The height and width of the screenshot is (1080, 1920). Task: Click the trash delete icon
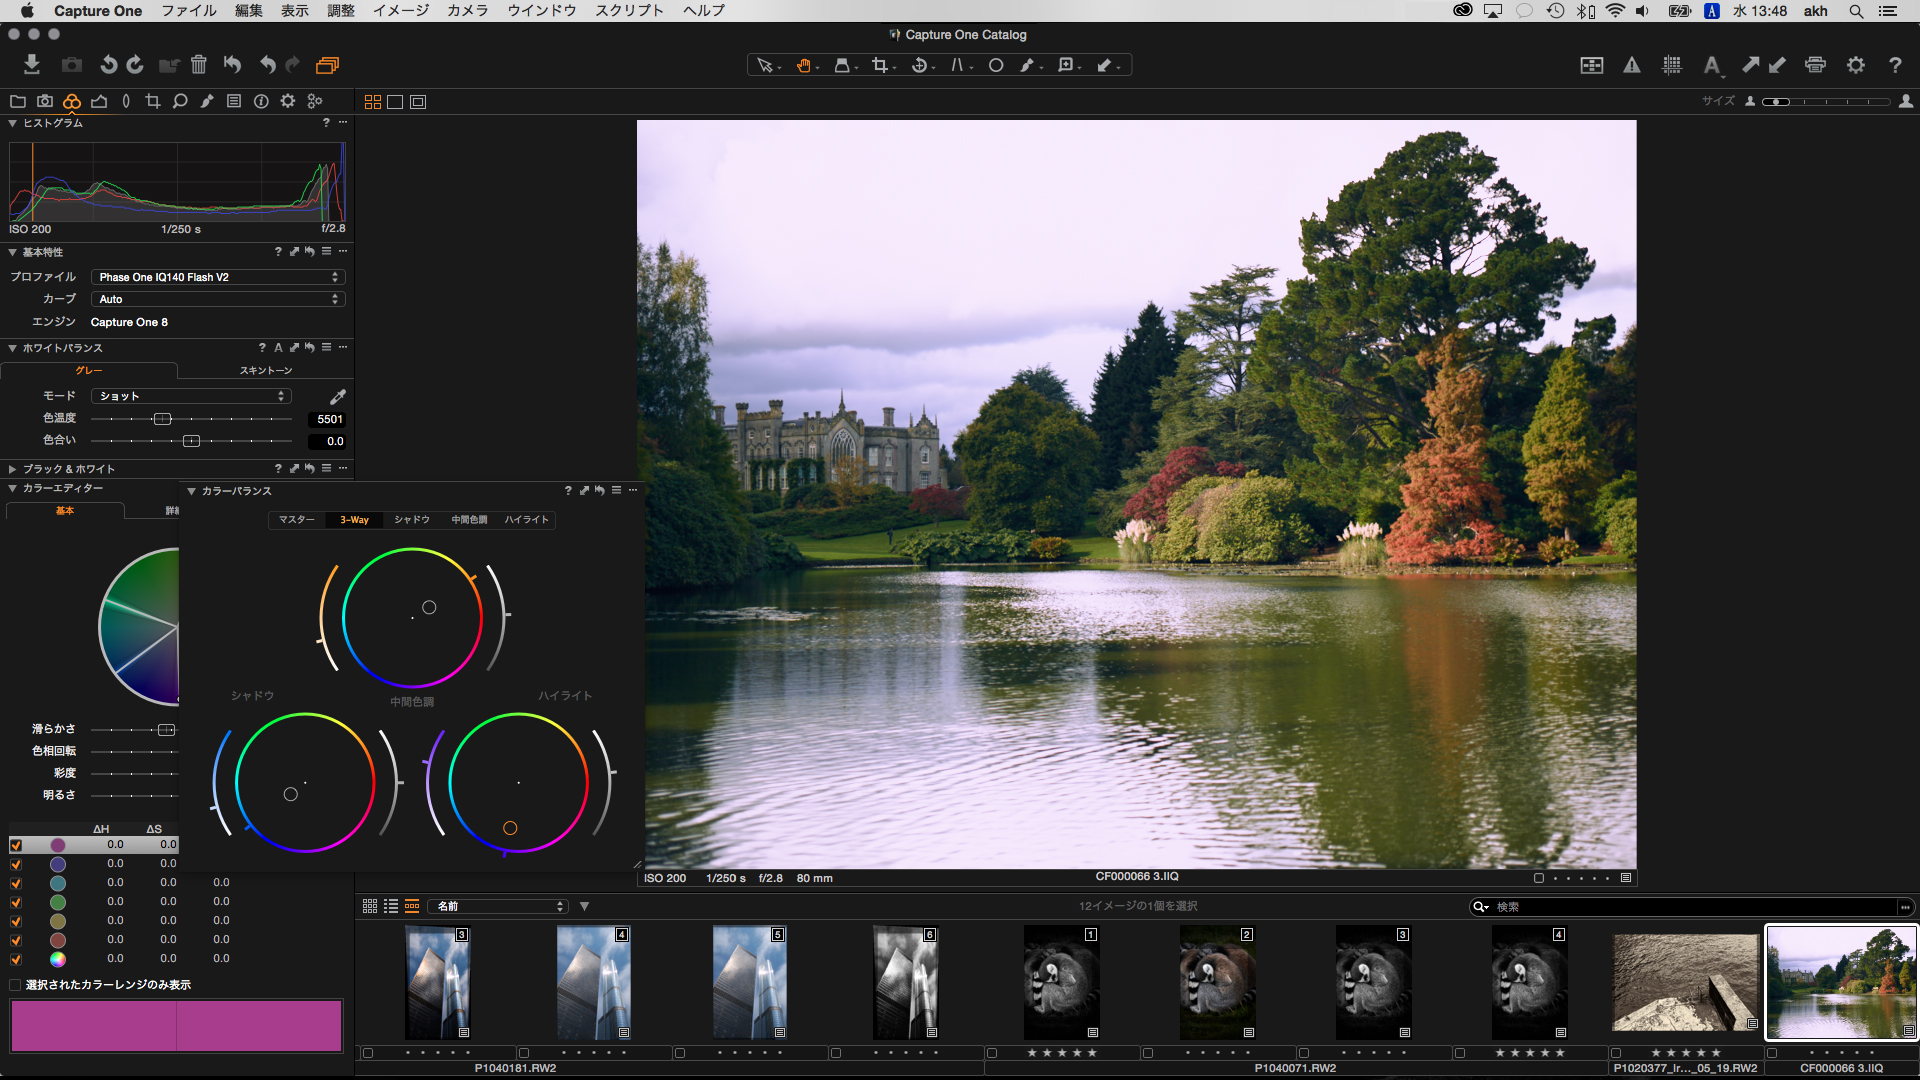tap(198, 65)
